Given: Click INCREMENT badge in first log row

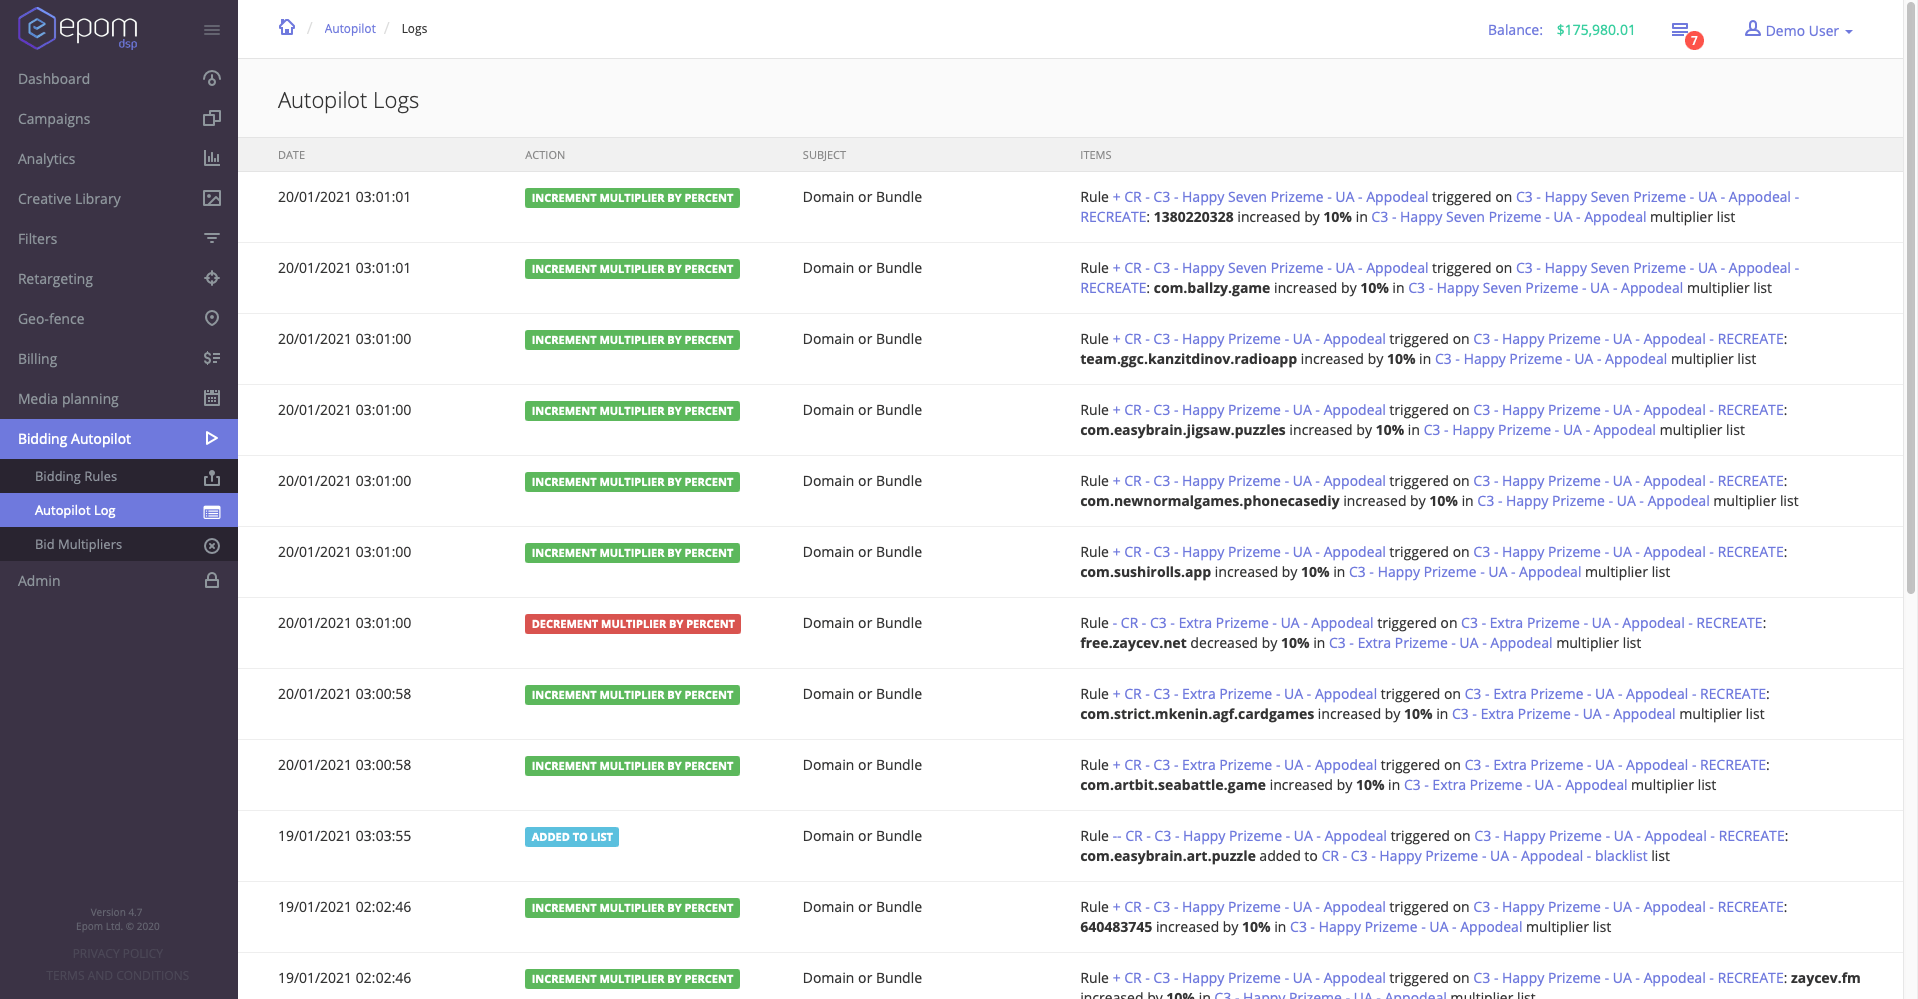Looking at the screenshot, I should click(x=632, y=198).
